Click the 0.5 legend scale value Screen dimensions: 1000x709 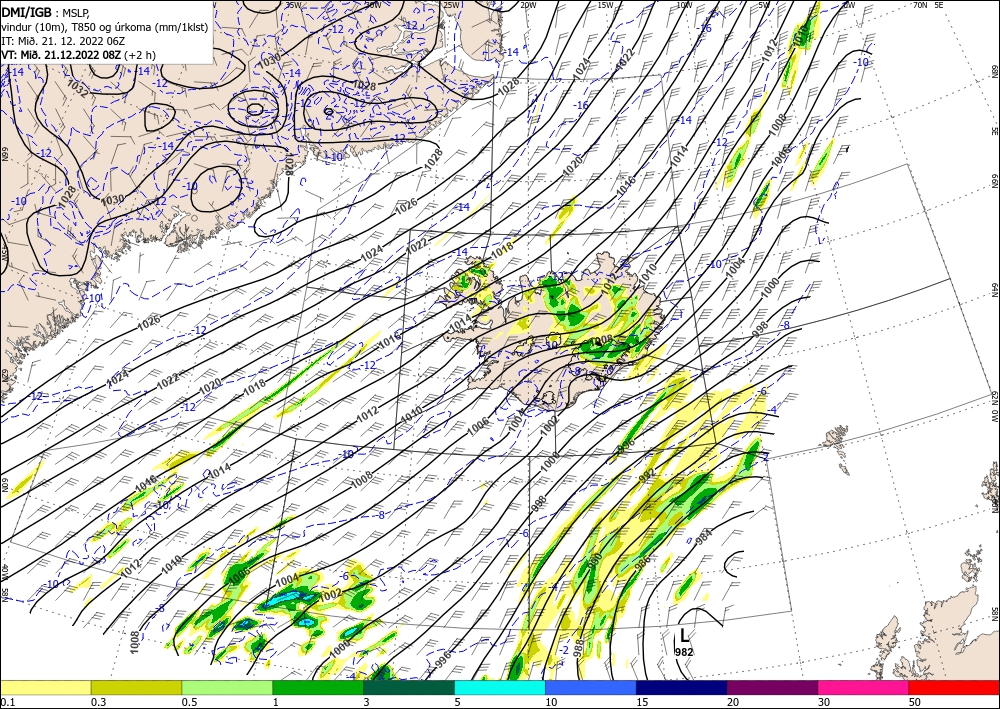pos(189,702)
